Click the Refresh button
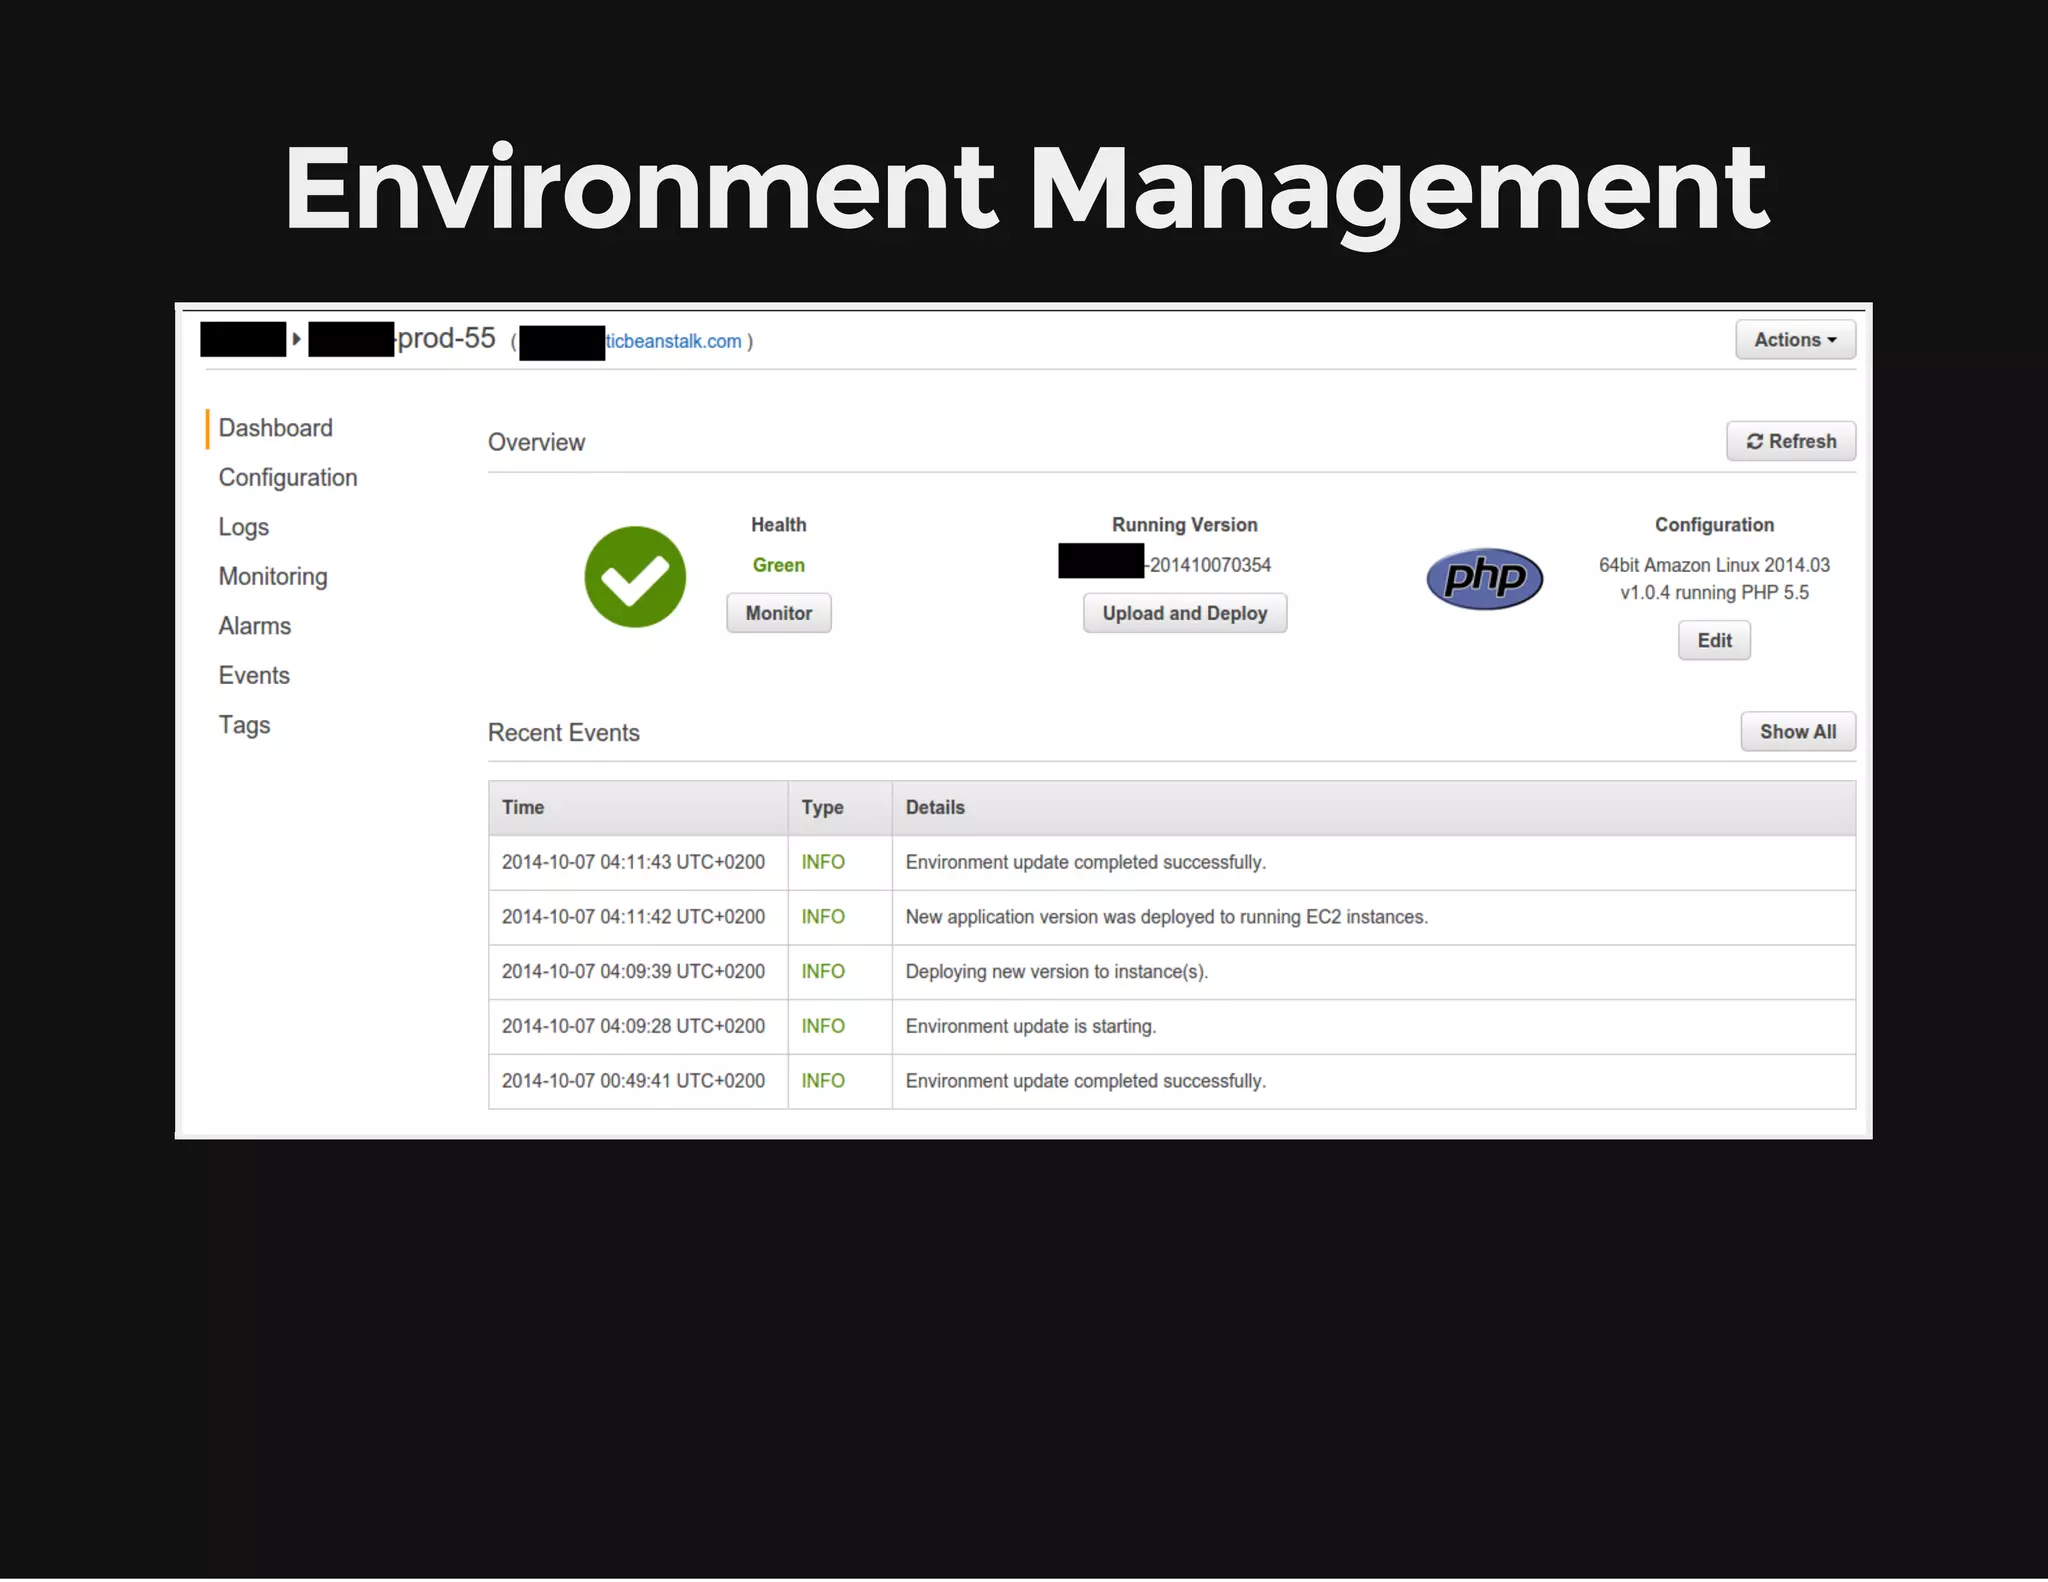 pos(1791,441)
